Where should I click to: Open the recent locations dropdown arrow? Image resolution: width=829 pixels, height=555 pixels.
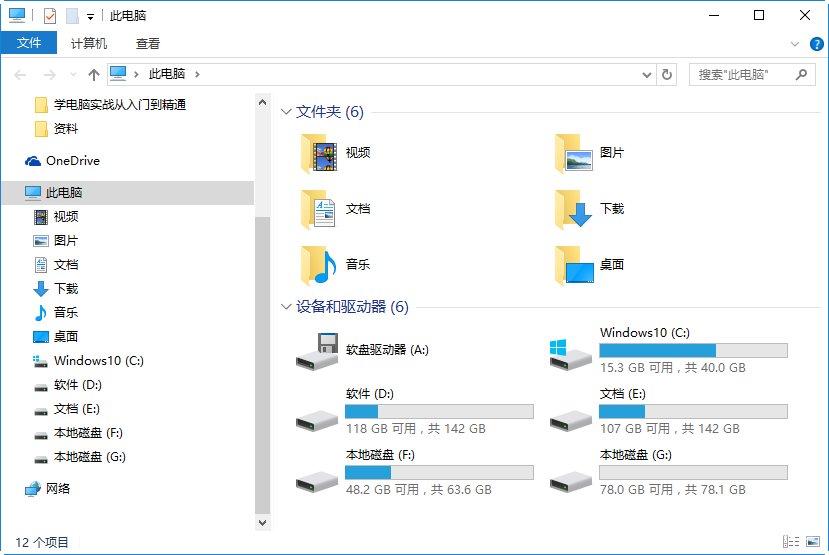pos(73,75)
